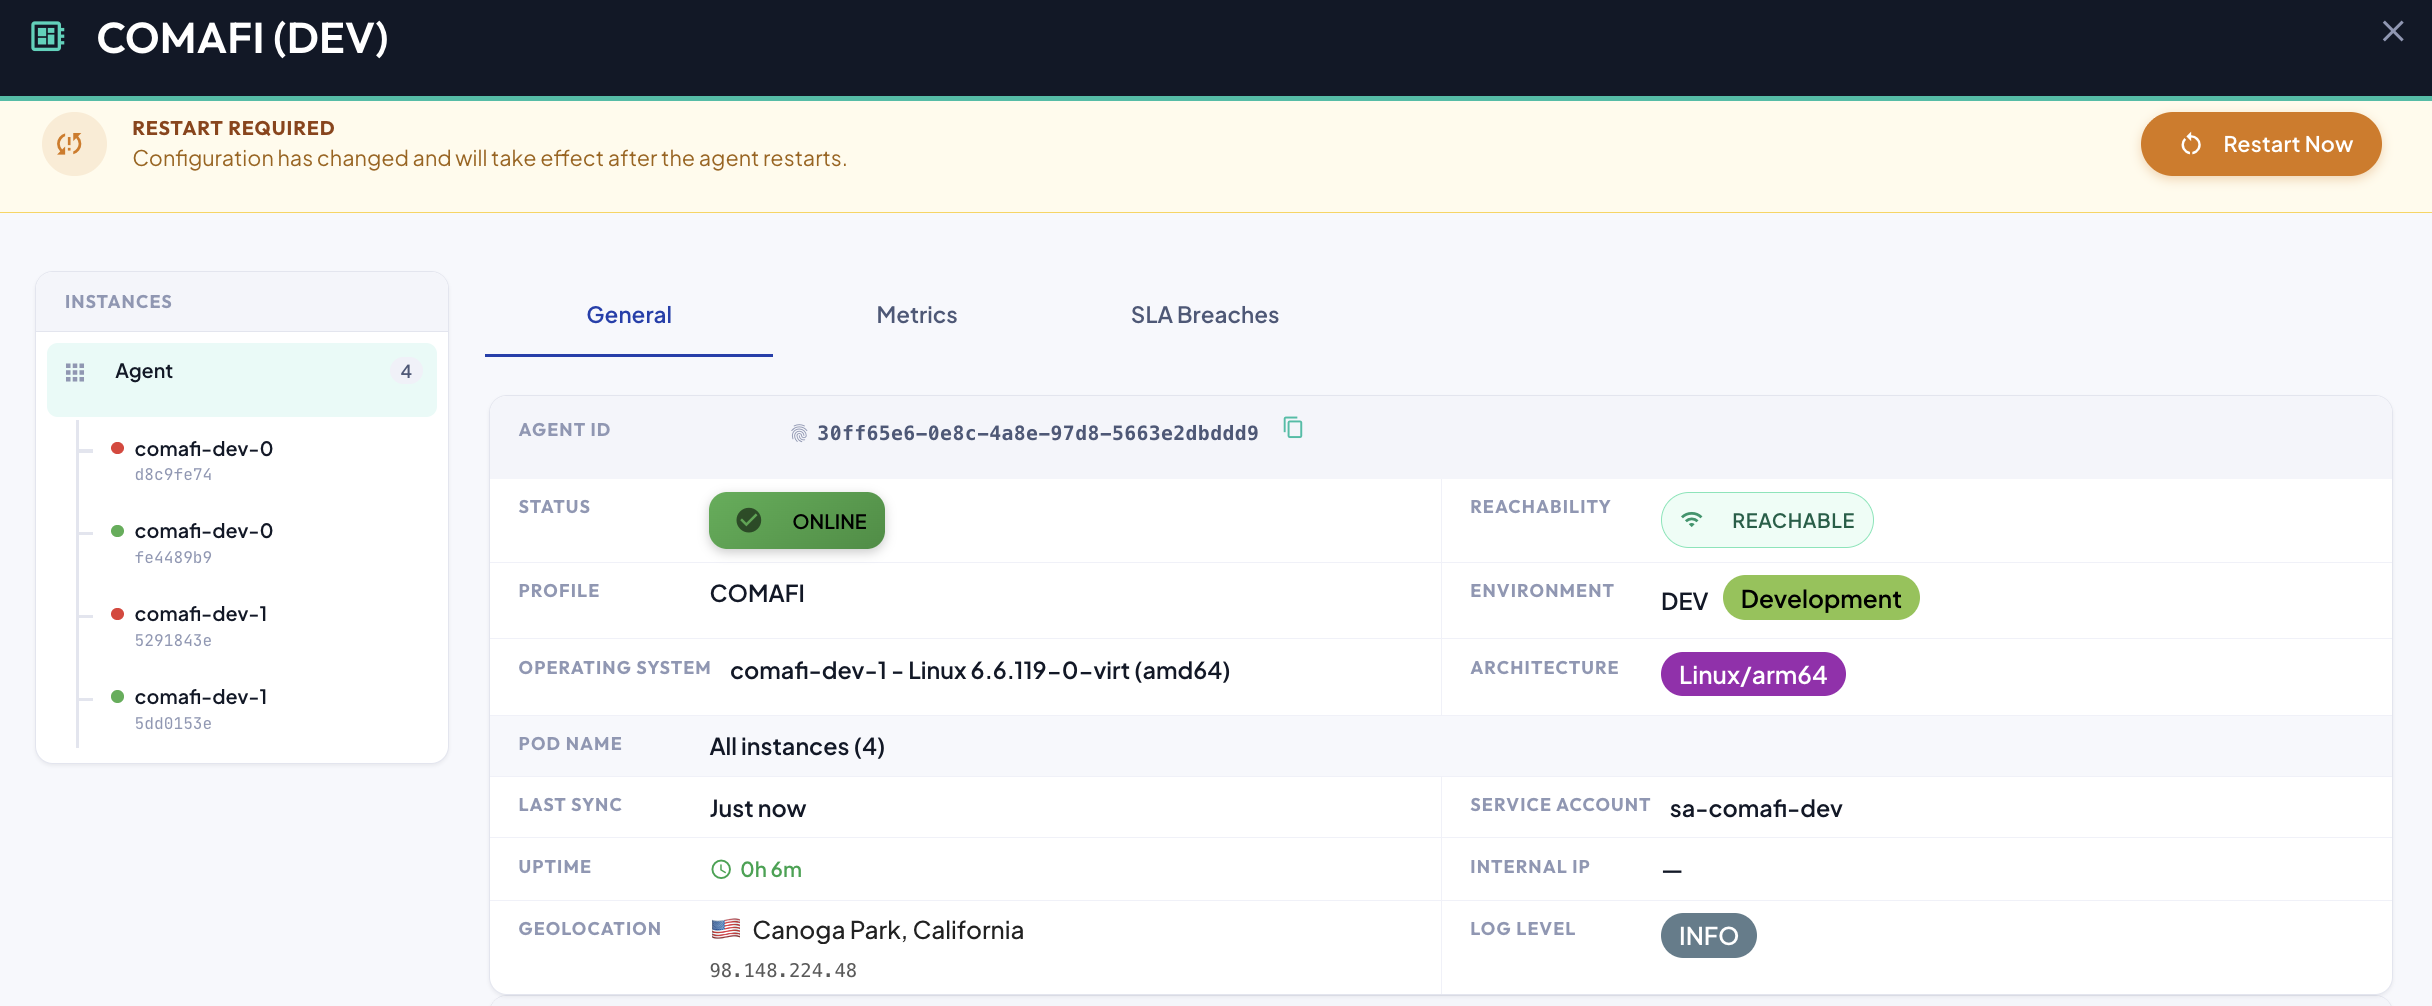
Task: Click the fingerprint icon beside agent ID
Action: pos(798,433)
